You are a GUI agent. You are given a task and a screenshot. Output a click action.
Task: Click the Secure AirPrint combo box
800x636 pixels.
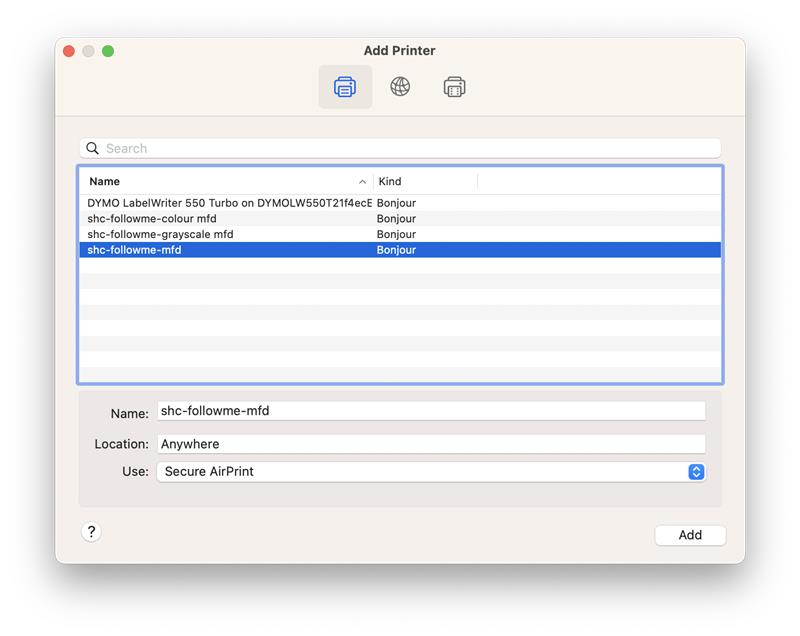(420, 472)
